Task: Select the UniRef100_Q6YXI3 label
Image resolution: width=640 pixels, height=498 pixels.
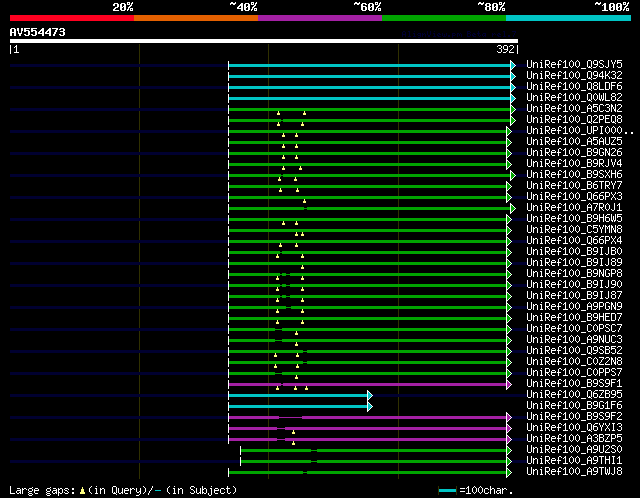Action: (x=574, y=428)
